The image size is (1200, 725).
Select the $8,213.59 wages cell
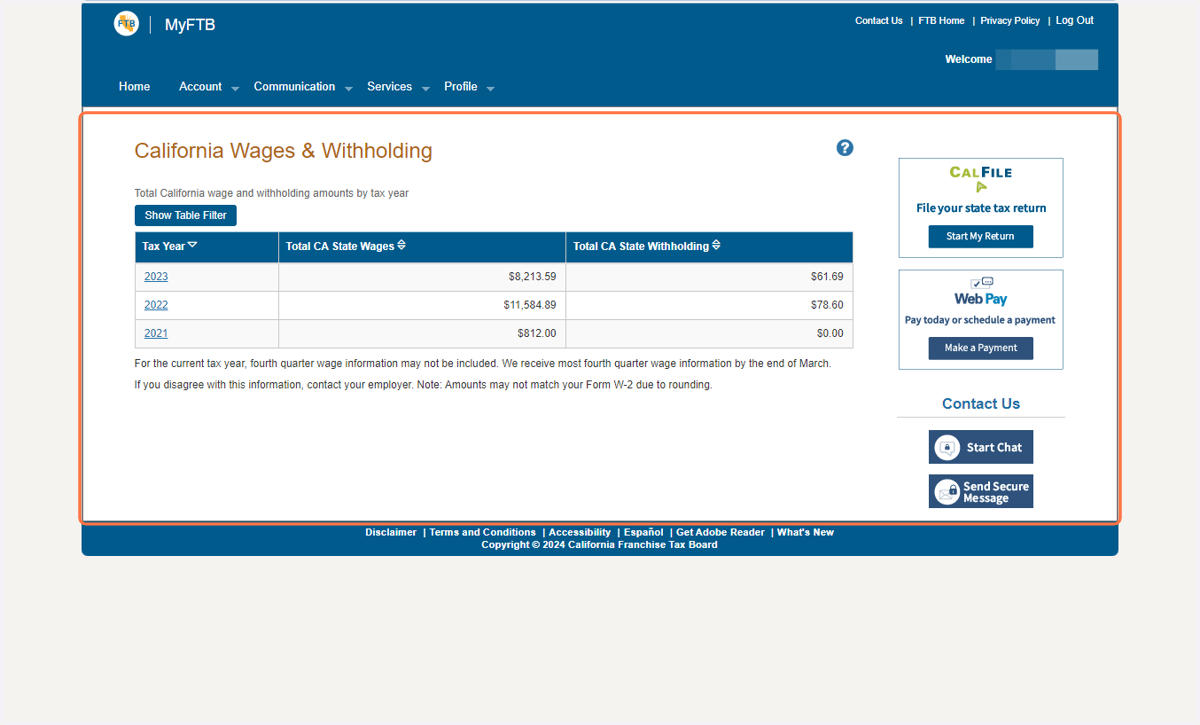click(x=422, y=277)
